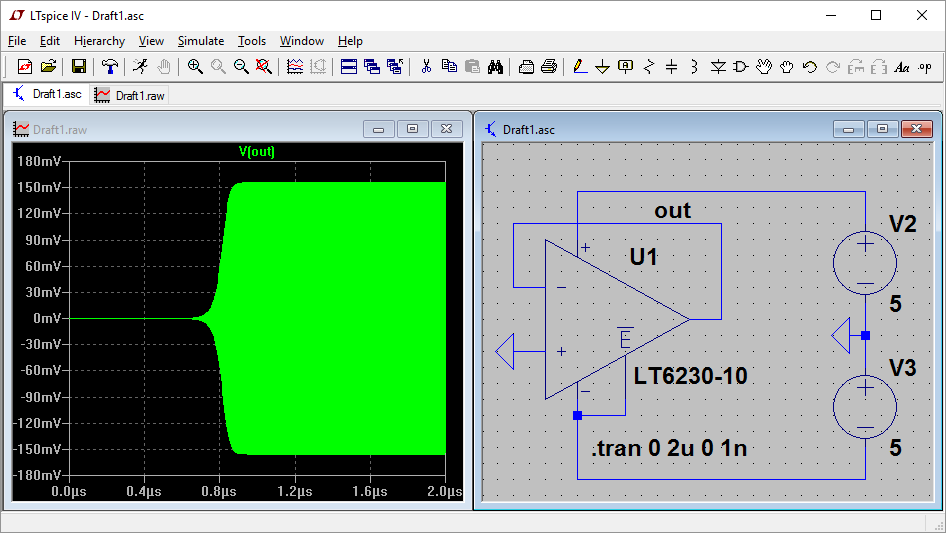Open the control panel hammer icon
The image size is (946, 533).
point(110,66)
